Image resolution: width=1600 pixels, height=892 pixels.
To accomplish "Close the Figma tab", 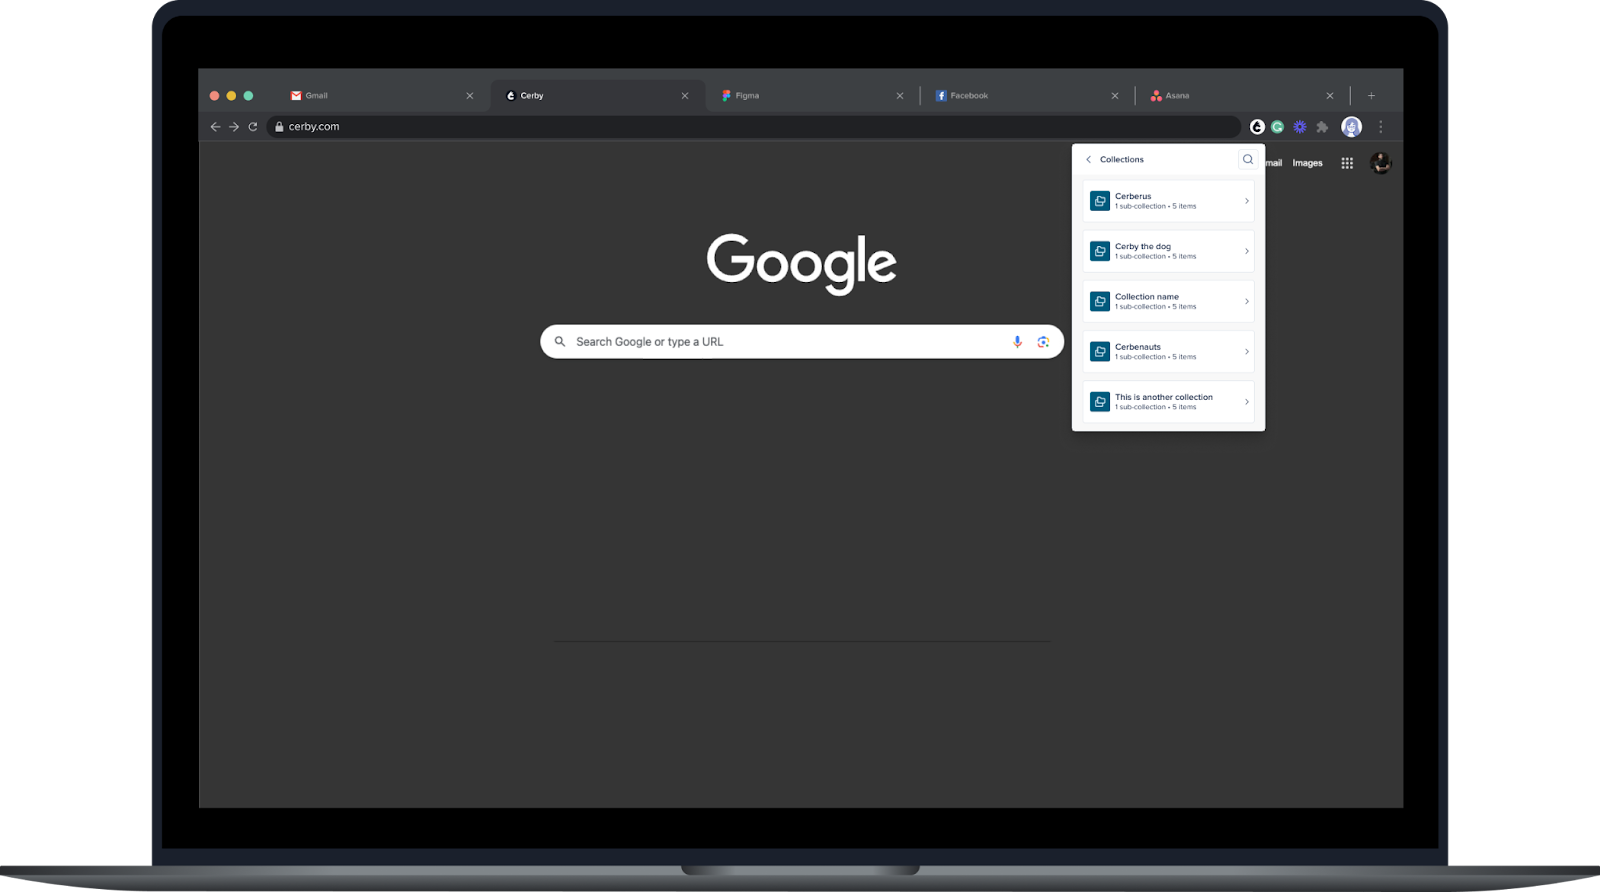I will [900, 96].
